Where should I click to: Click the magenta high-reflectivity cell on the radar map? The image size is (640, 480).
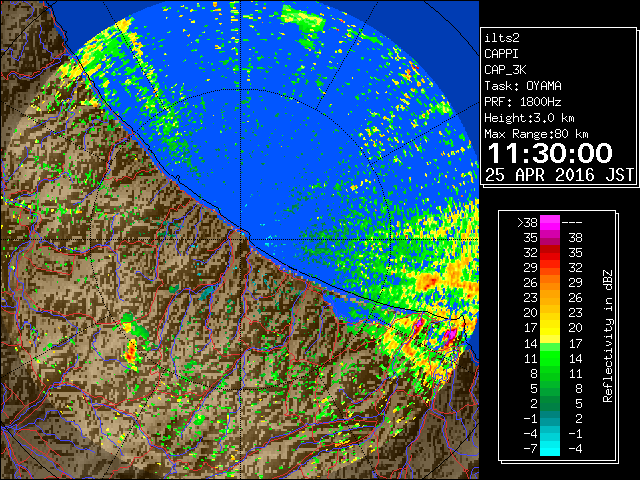pos(450,336)
